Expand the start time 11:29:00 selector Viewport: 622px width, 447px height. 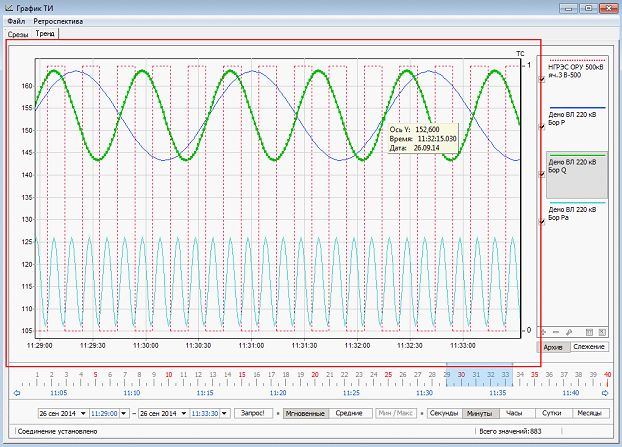click(x=123, y=412)
